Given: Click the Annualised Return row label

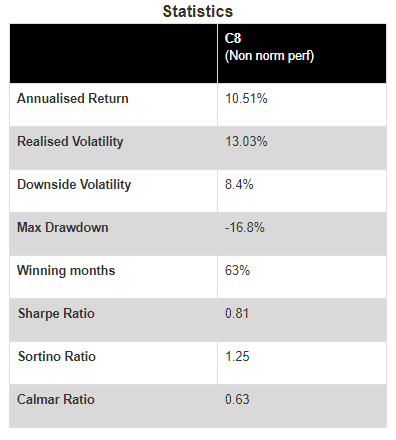Looking at the screenshot, I should point(73,99).
